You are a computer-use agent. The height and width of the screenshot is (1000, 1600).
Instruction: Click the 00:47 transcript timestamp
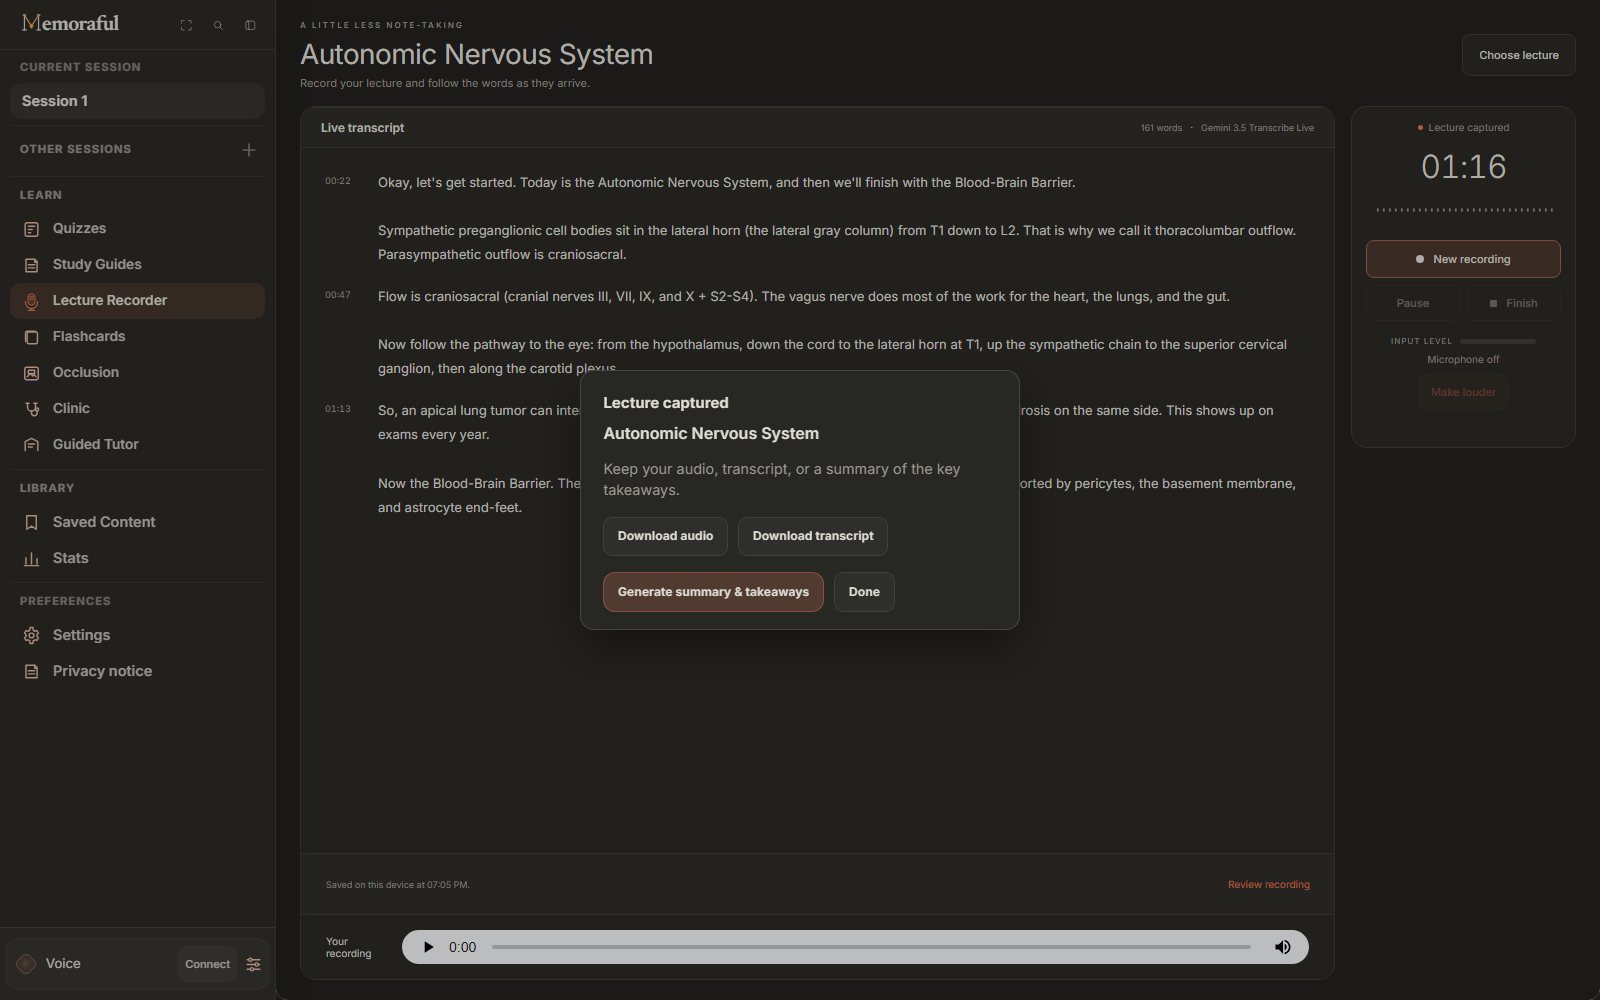pos(337,295)
